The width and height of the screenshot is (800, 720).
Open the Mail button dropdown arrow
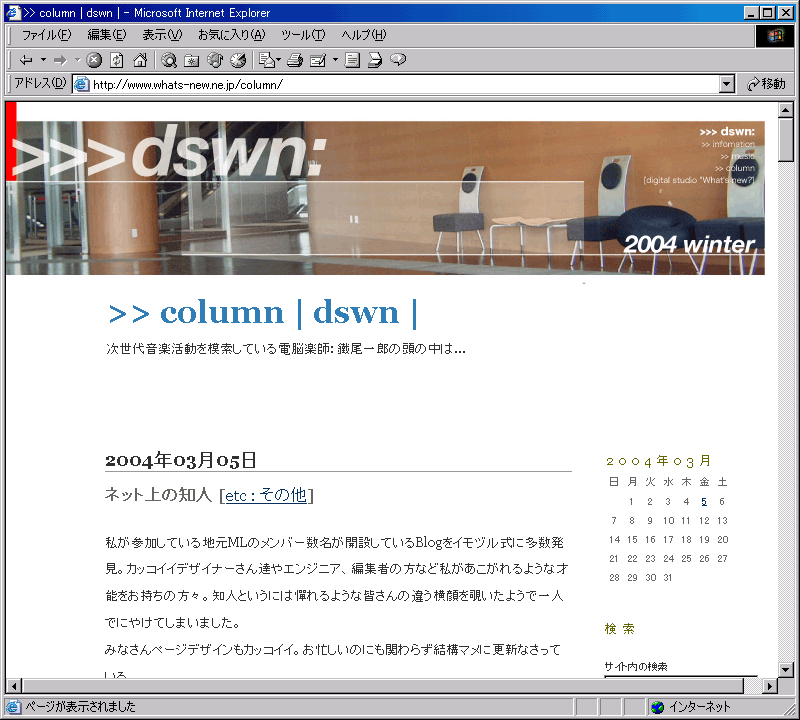279,60
